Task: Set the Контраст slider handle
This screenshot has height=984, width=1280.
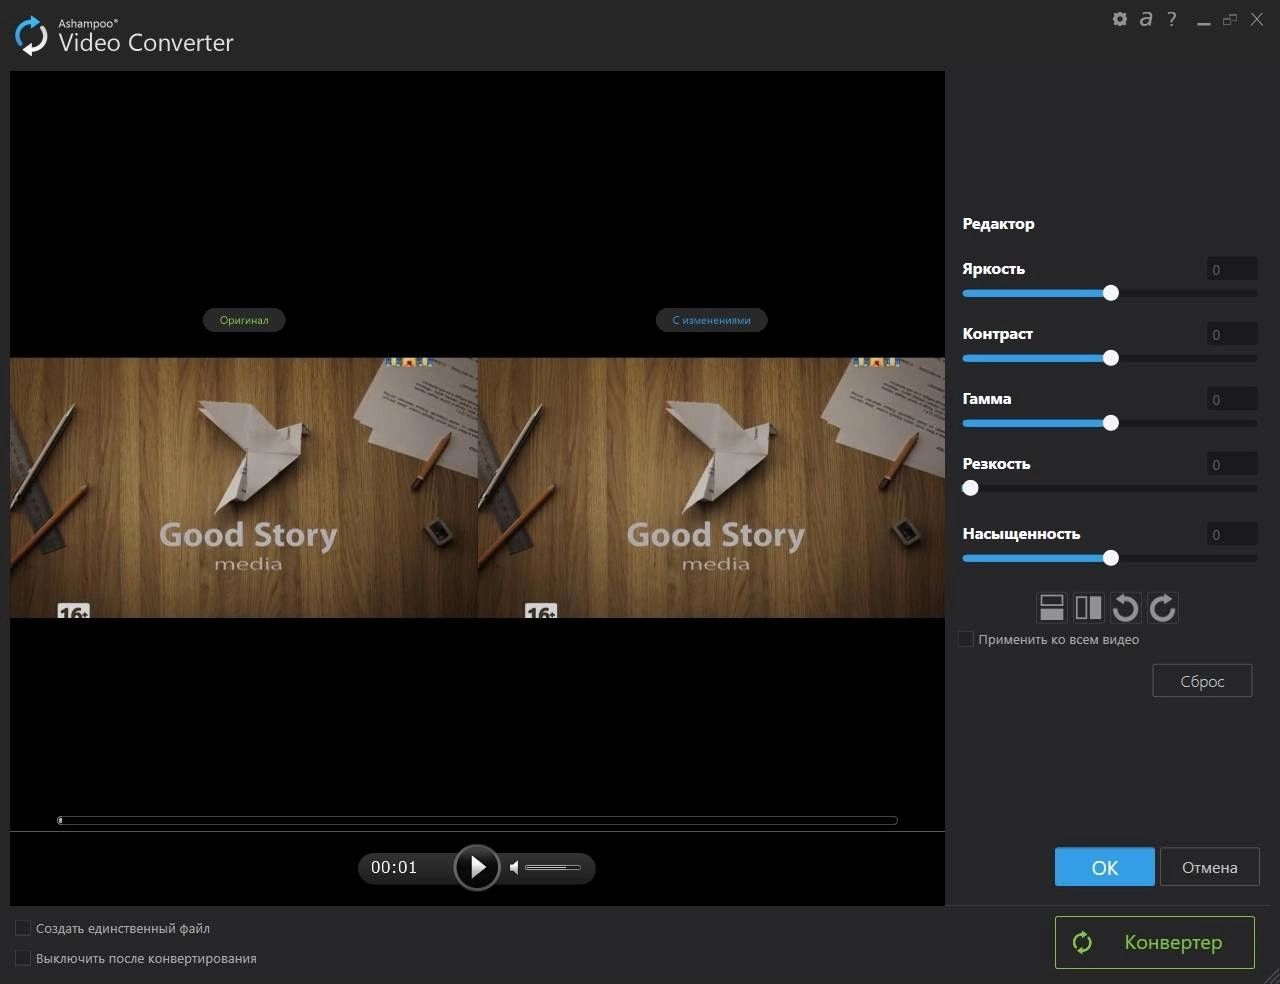Action: coord(1111,358)
